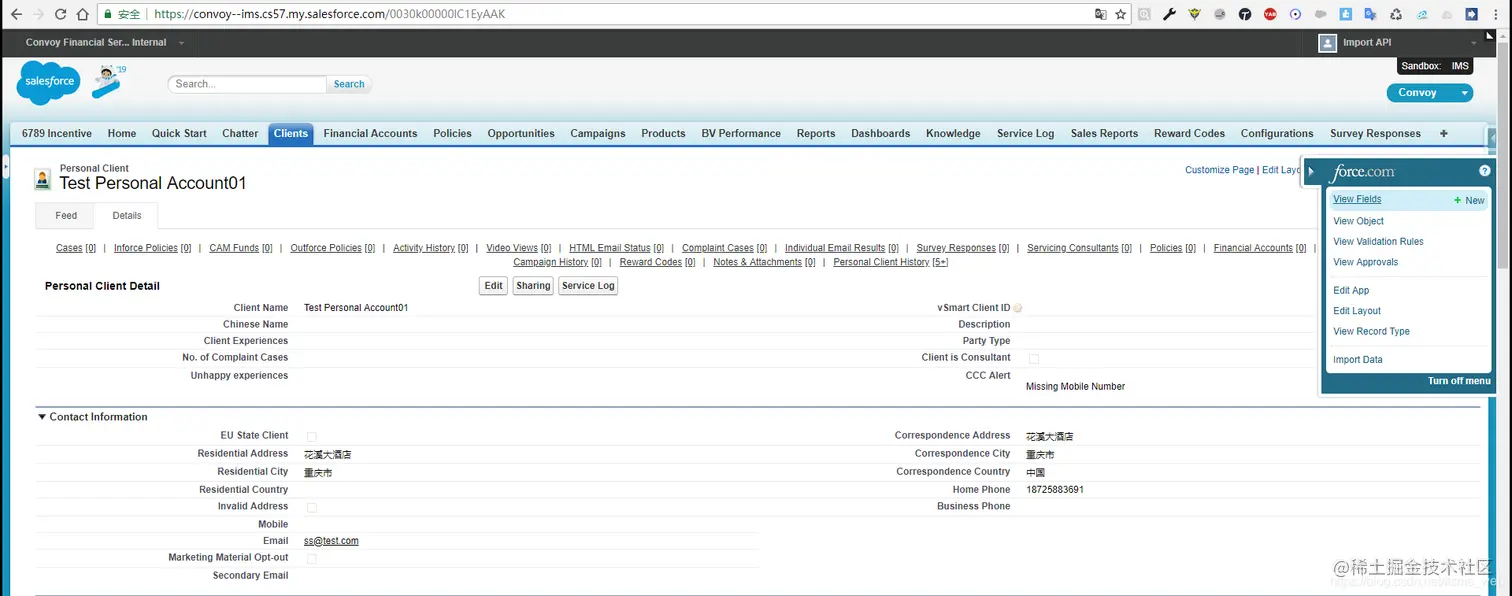This screenshot has width=1512, height=596.
Task: Open the Clients tab
Action: pyautogui.click(x=291, y=134)
